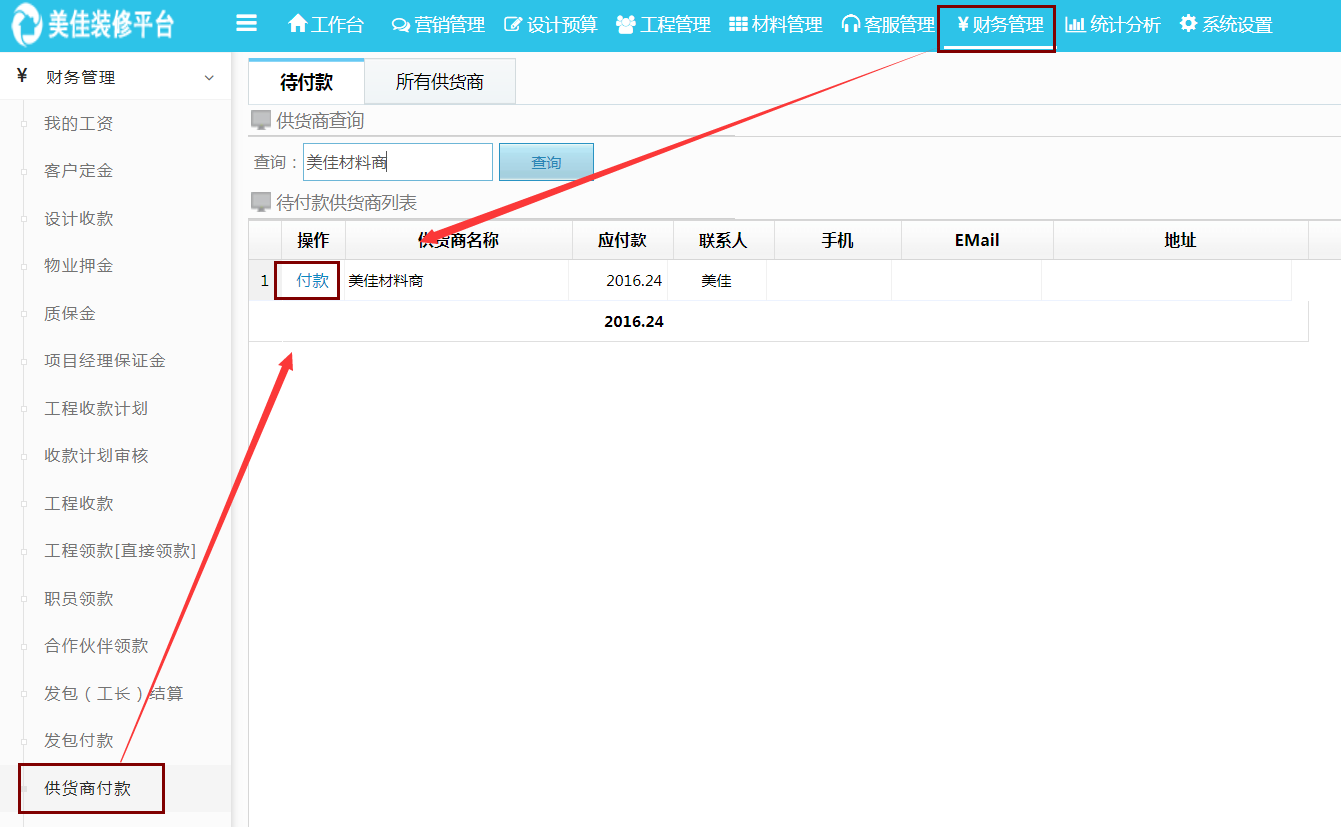Screen dimensions: 1341x827
Task: Click the 付款 link for 美佳材料商
Action: coord(312,281)
